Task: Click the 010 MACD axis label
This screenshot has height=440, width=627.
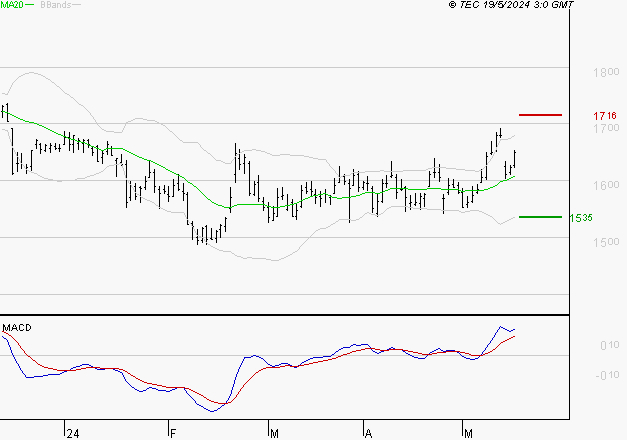Action: (609, 345)
